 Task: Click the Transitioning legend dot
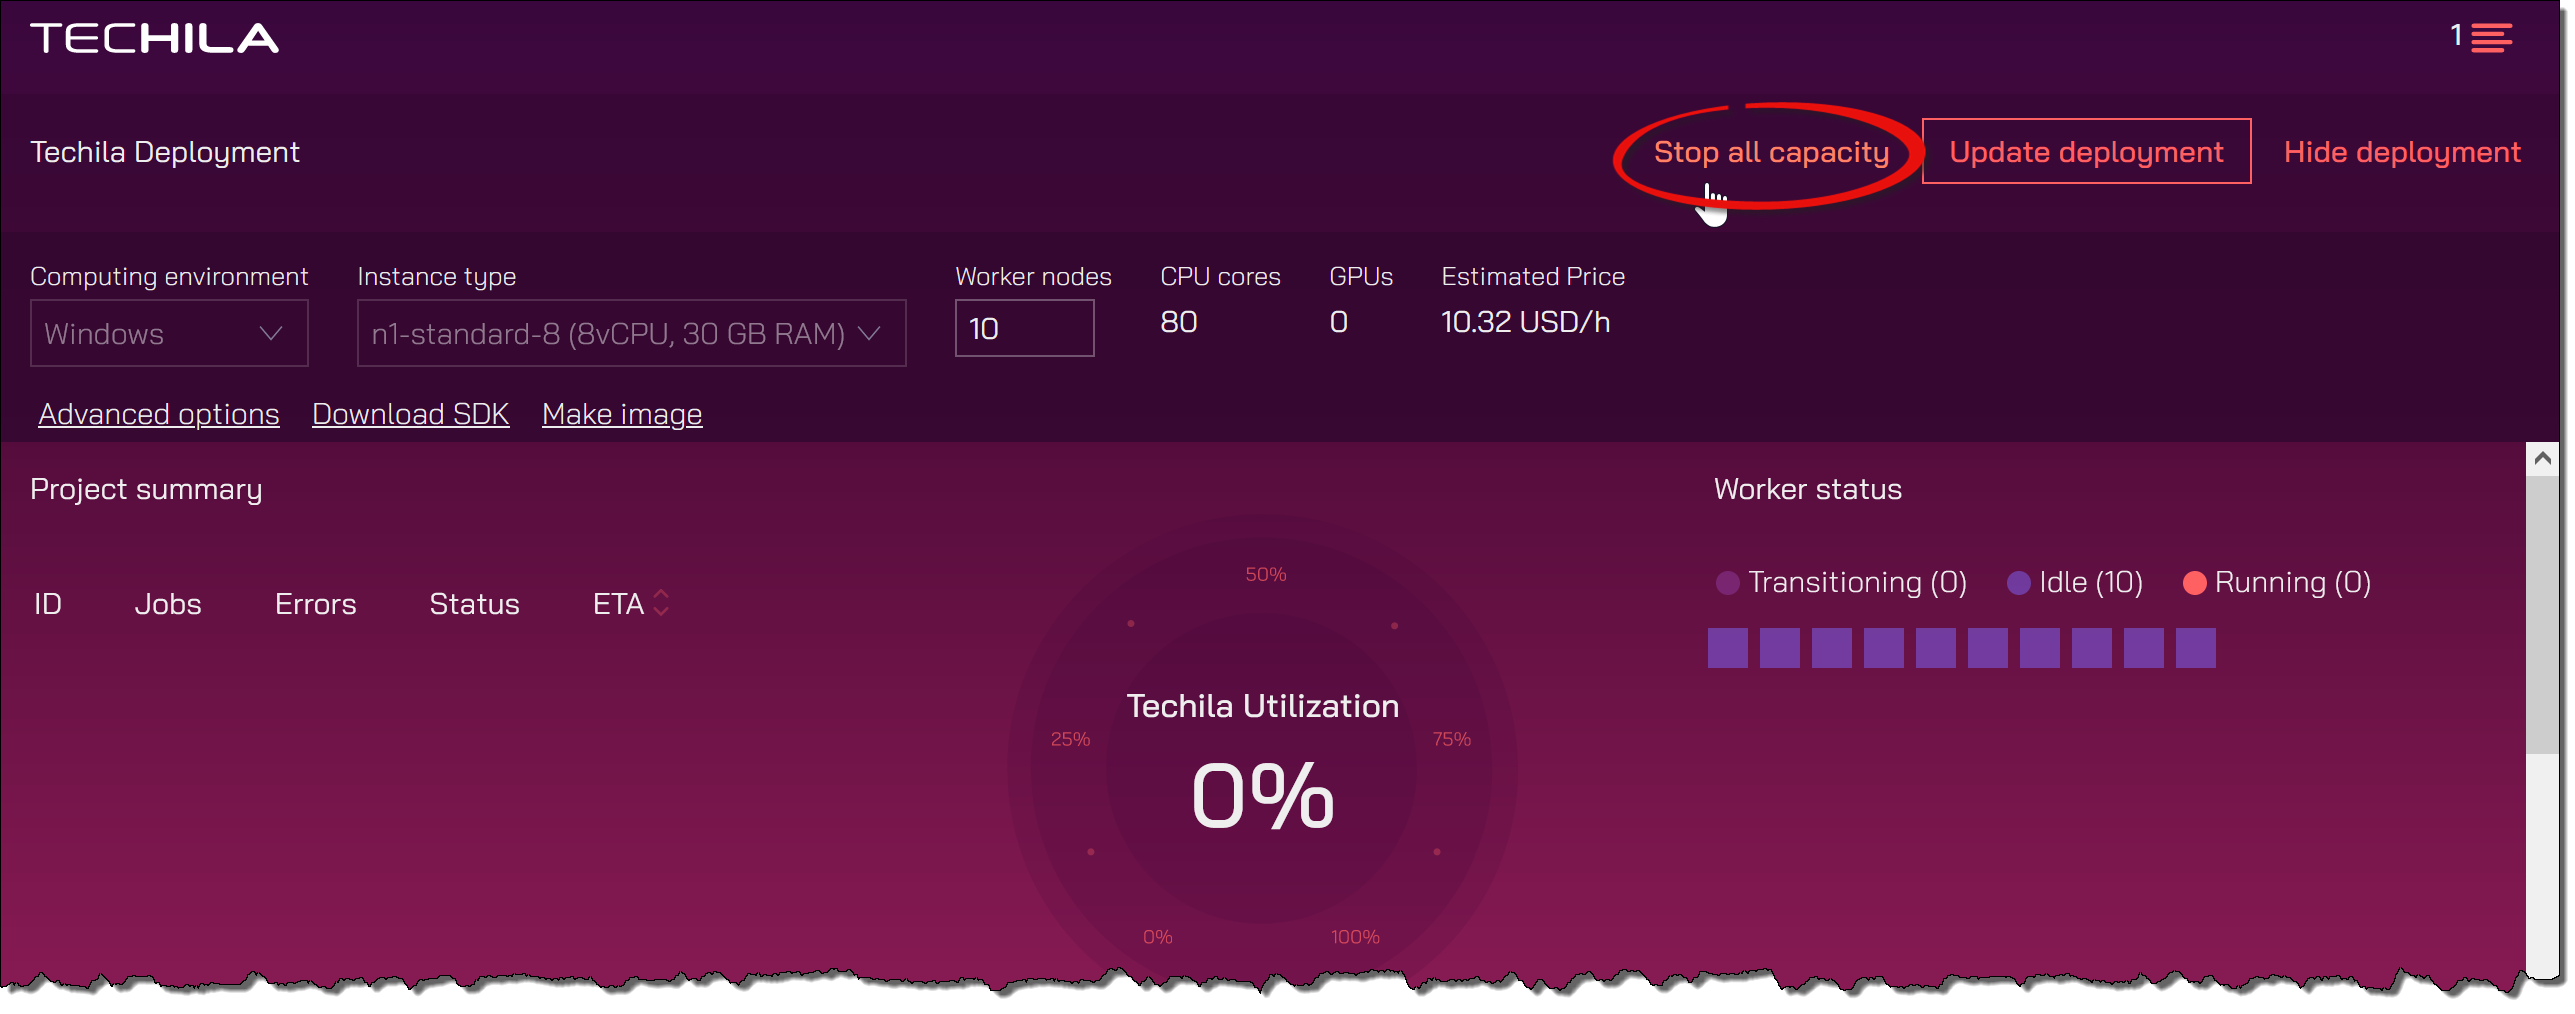pos(1727,583)
